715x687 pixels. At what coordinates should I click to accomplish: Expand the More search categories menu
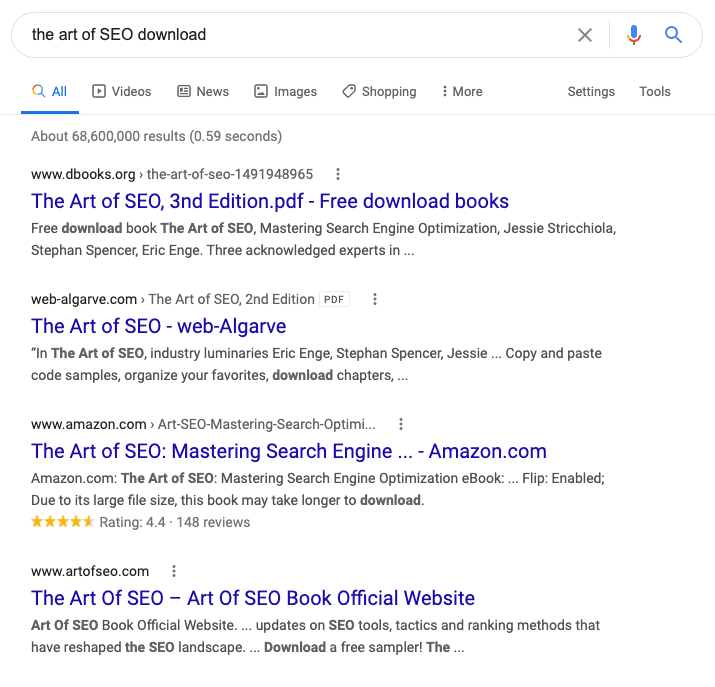click(462, 92)
